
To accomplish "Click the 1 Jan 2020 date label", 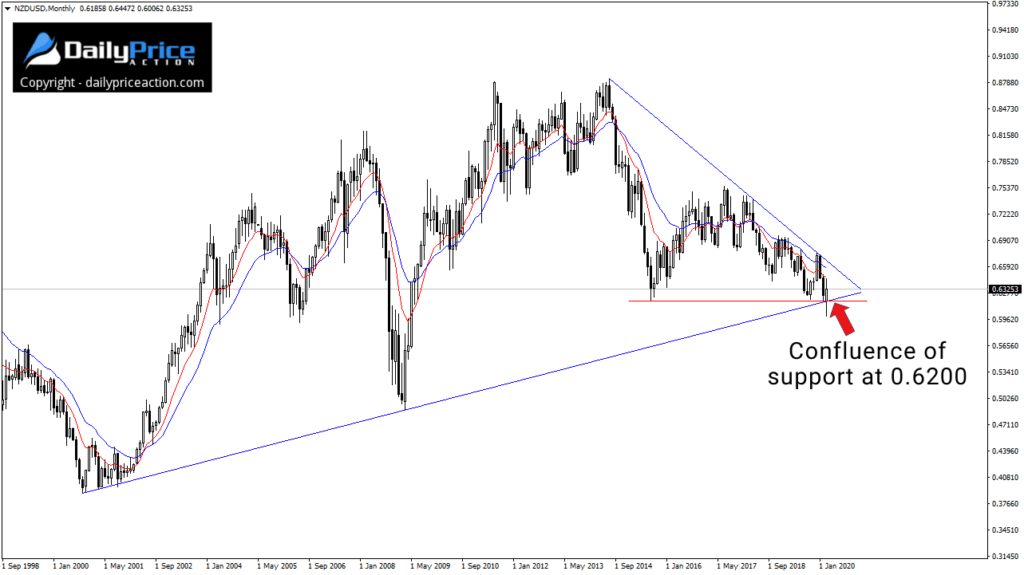I will (837, 566).
